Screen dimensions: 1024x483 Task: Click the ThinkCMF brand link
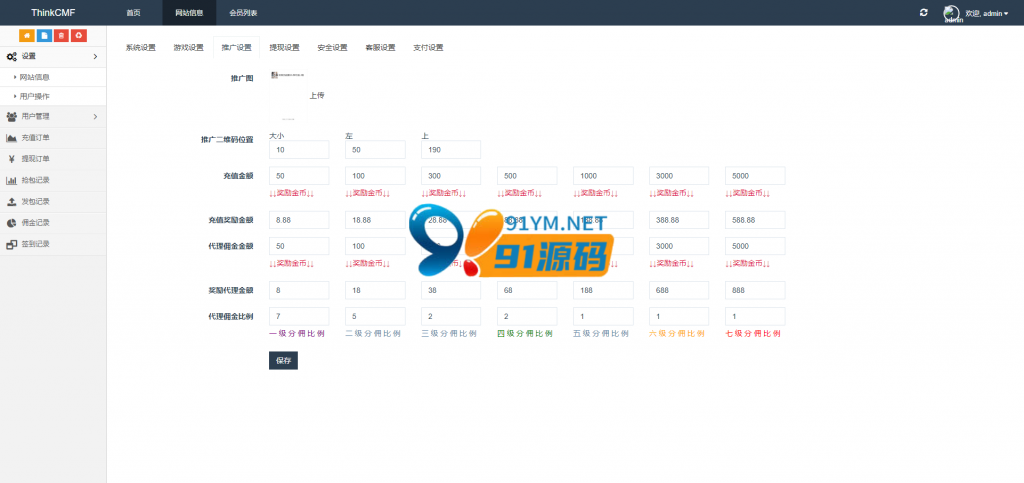(x=53, y=12)
